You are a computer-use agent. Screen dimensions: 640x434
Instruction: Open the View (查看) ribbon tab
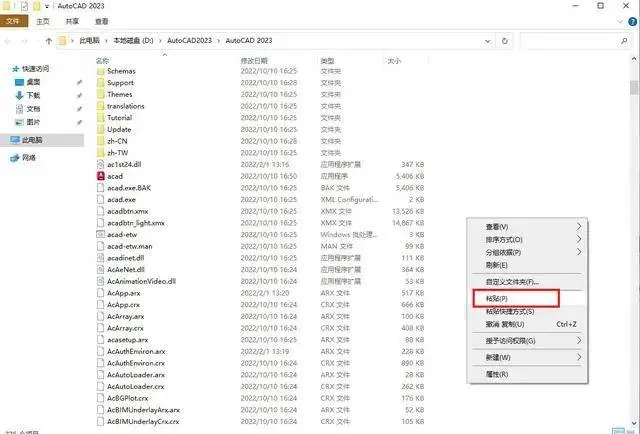(102, 21)
